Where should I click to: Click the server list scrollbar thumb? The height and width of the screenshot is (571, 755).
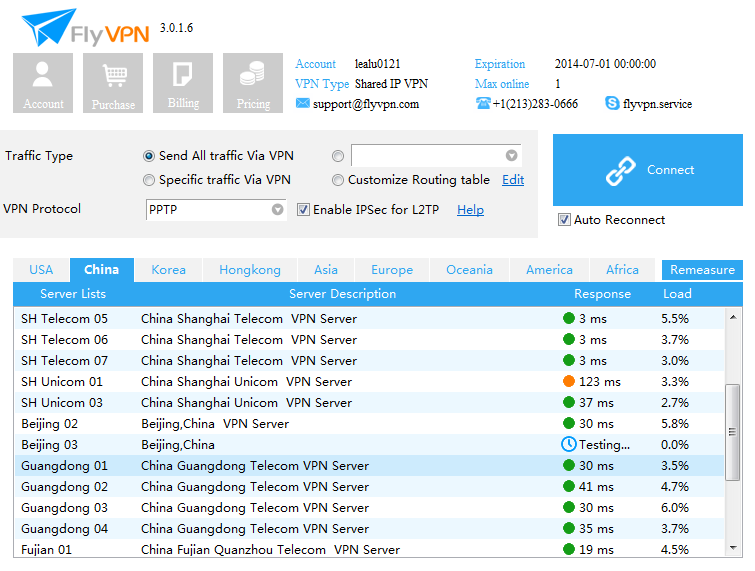[732, 432]
